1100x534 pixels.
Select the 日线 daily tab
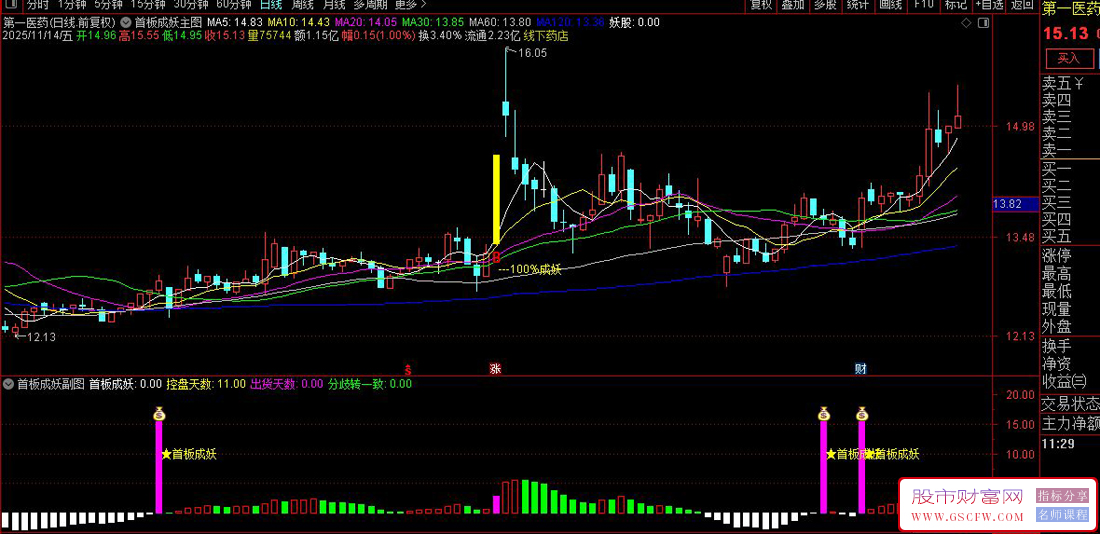click(x=271, y=5)
